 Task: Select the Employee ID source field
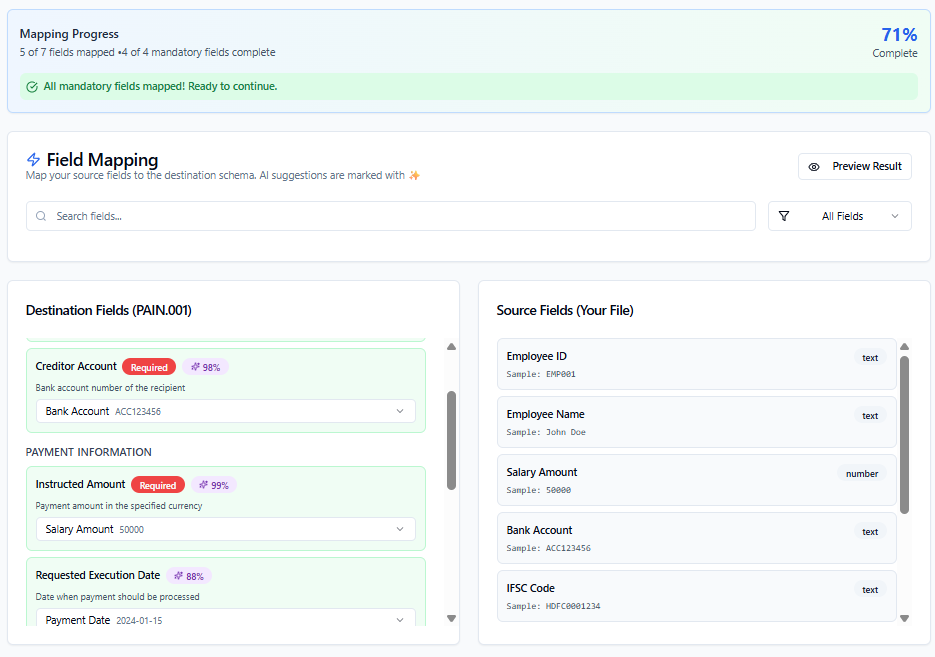pyautogui.click(x=696, y=364)
